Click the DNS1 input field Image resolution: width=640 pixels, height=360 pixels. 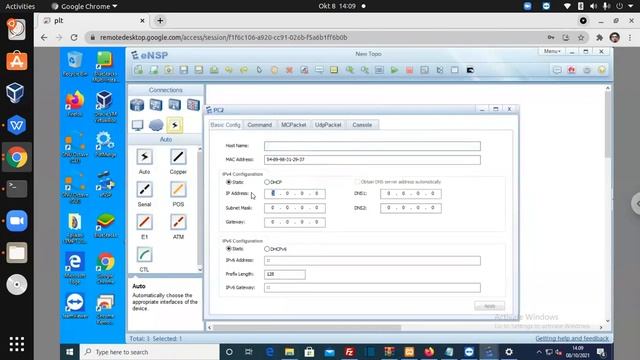pyautogui.click(x=411, y=193)
